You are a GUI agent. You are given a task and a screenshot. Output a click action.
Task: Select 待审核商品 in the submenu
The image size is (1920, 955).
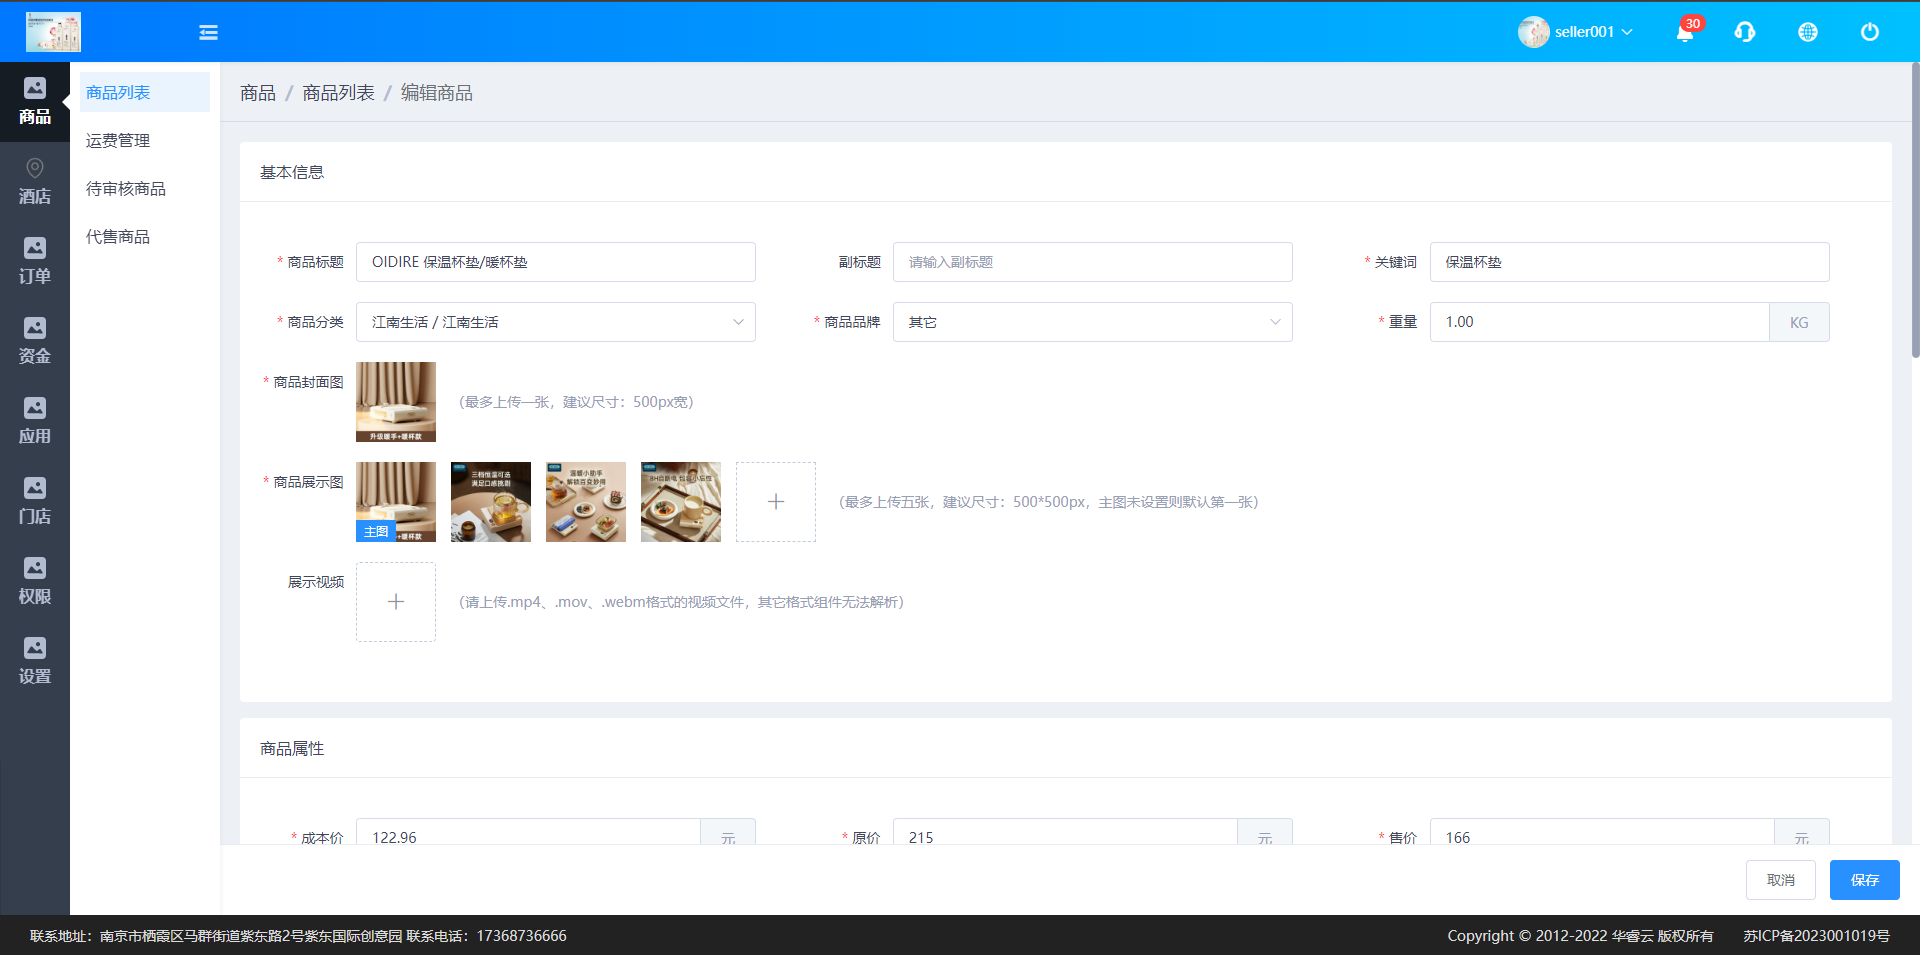click(x=126, y=189)
